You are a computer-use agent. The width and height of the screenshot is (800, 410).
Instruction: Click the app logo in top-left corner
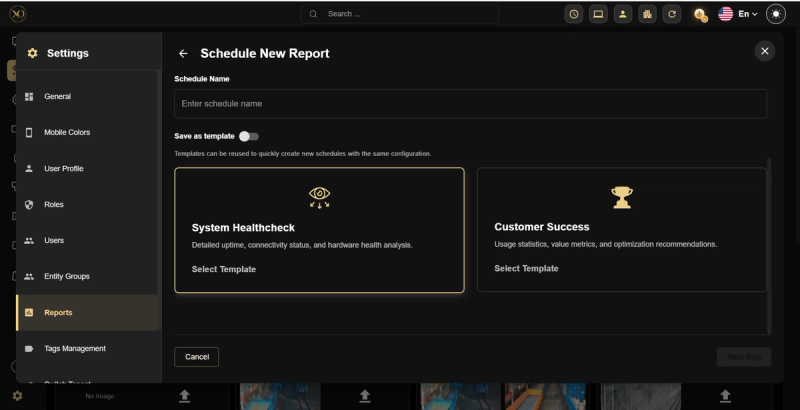pos(18,14)
